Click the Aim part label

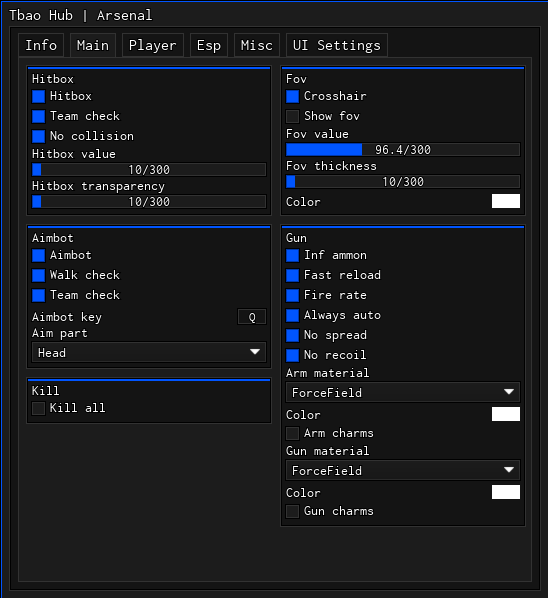pos(60,333)
